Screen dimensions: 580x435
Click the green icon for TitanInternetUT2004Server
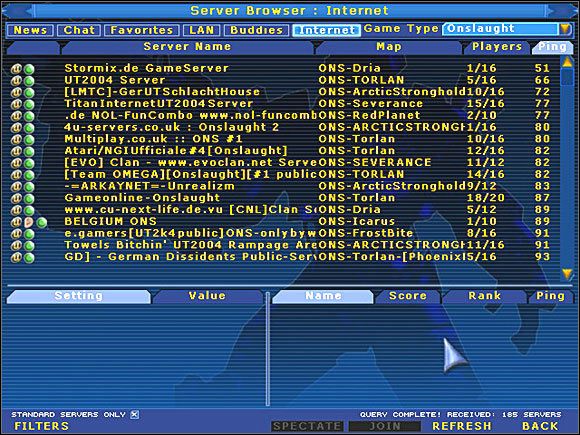point(29,104)
